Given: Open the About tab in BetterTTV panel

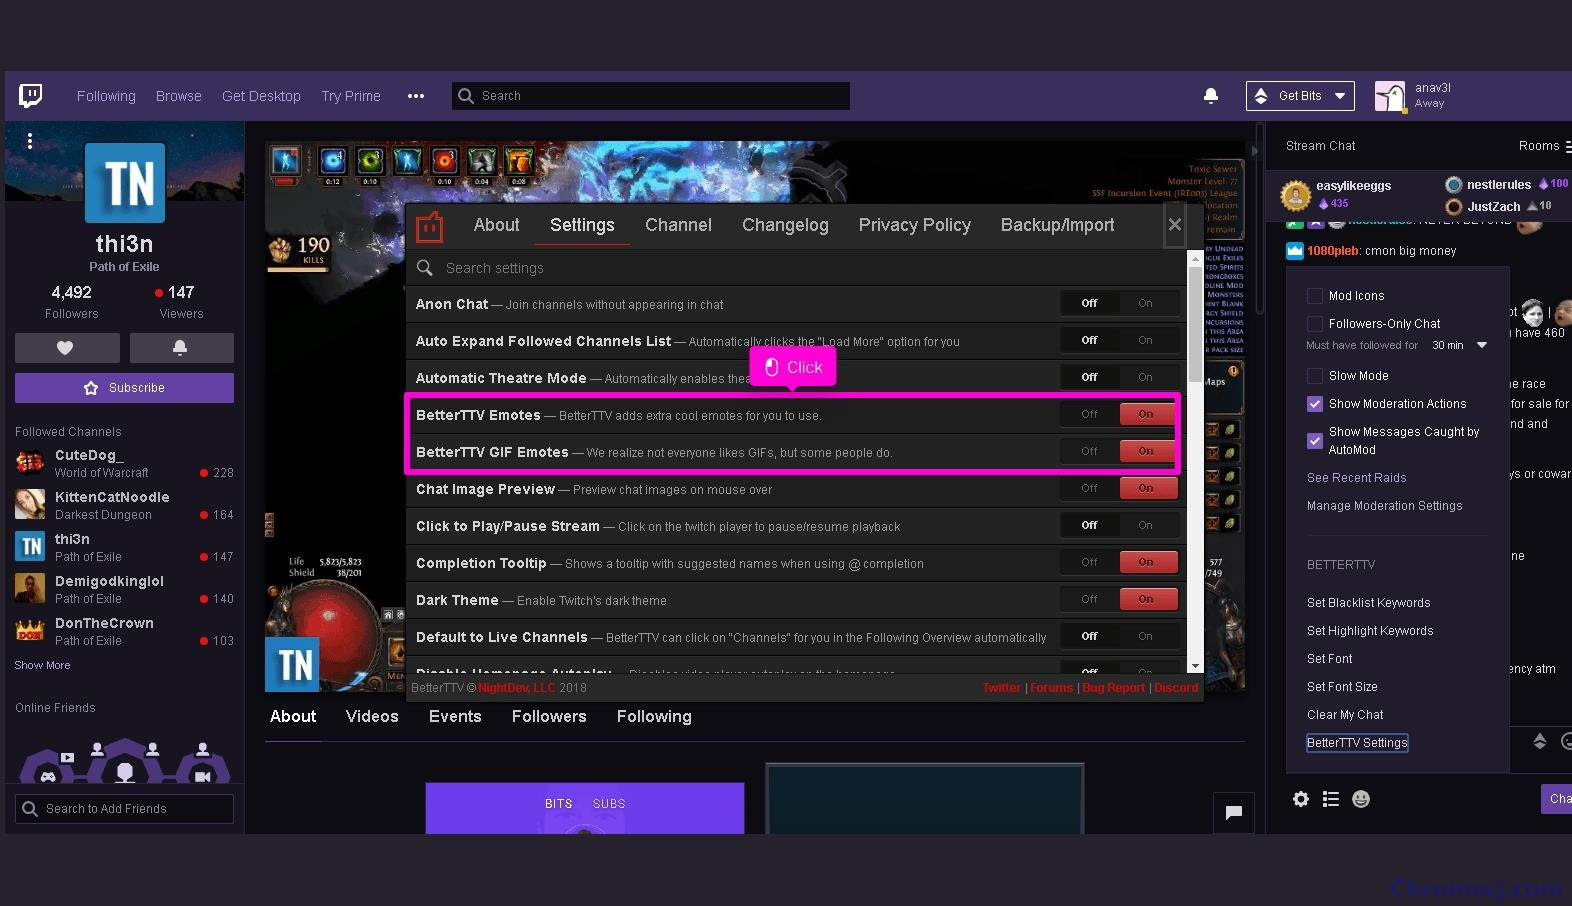Looking at the screenshot, I should [x=496, y=225].
